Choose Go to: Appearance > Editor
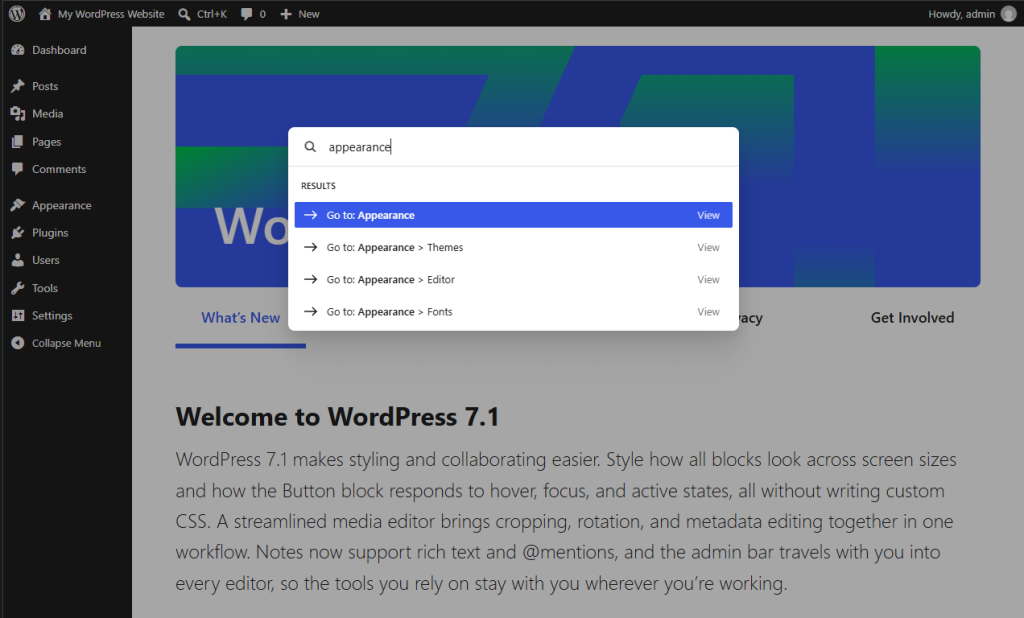Image resolution: width=1024 pixels, height=618 pixels. (513, 279)
